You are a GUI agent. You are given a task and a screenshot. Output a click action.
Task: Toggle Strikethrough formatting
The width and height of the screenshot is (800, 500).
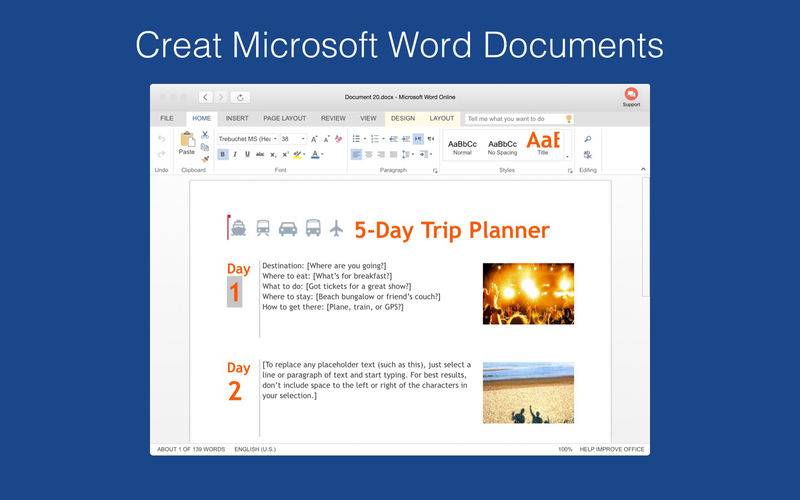click(260, 154)
